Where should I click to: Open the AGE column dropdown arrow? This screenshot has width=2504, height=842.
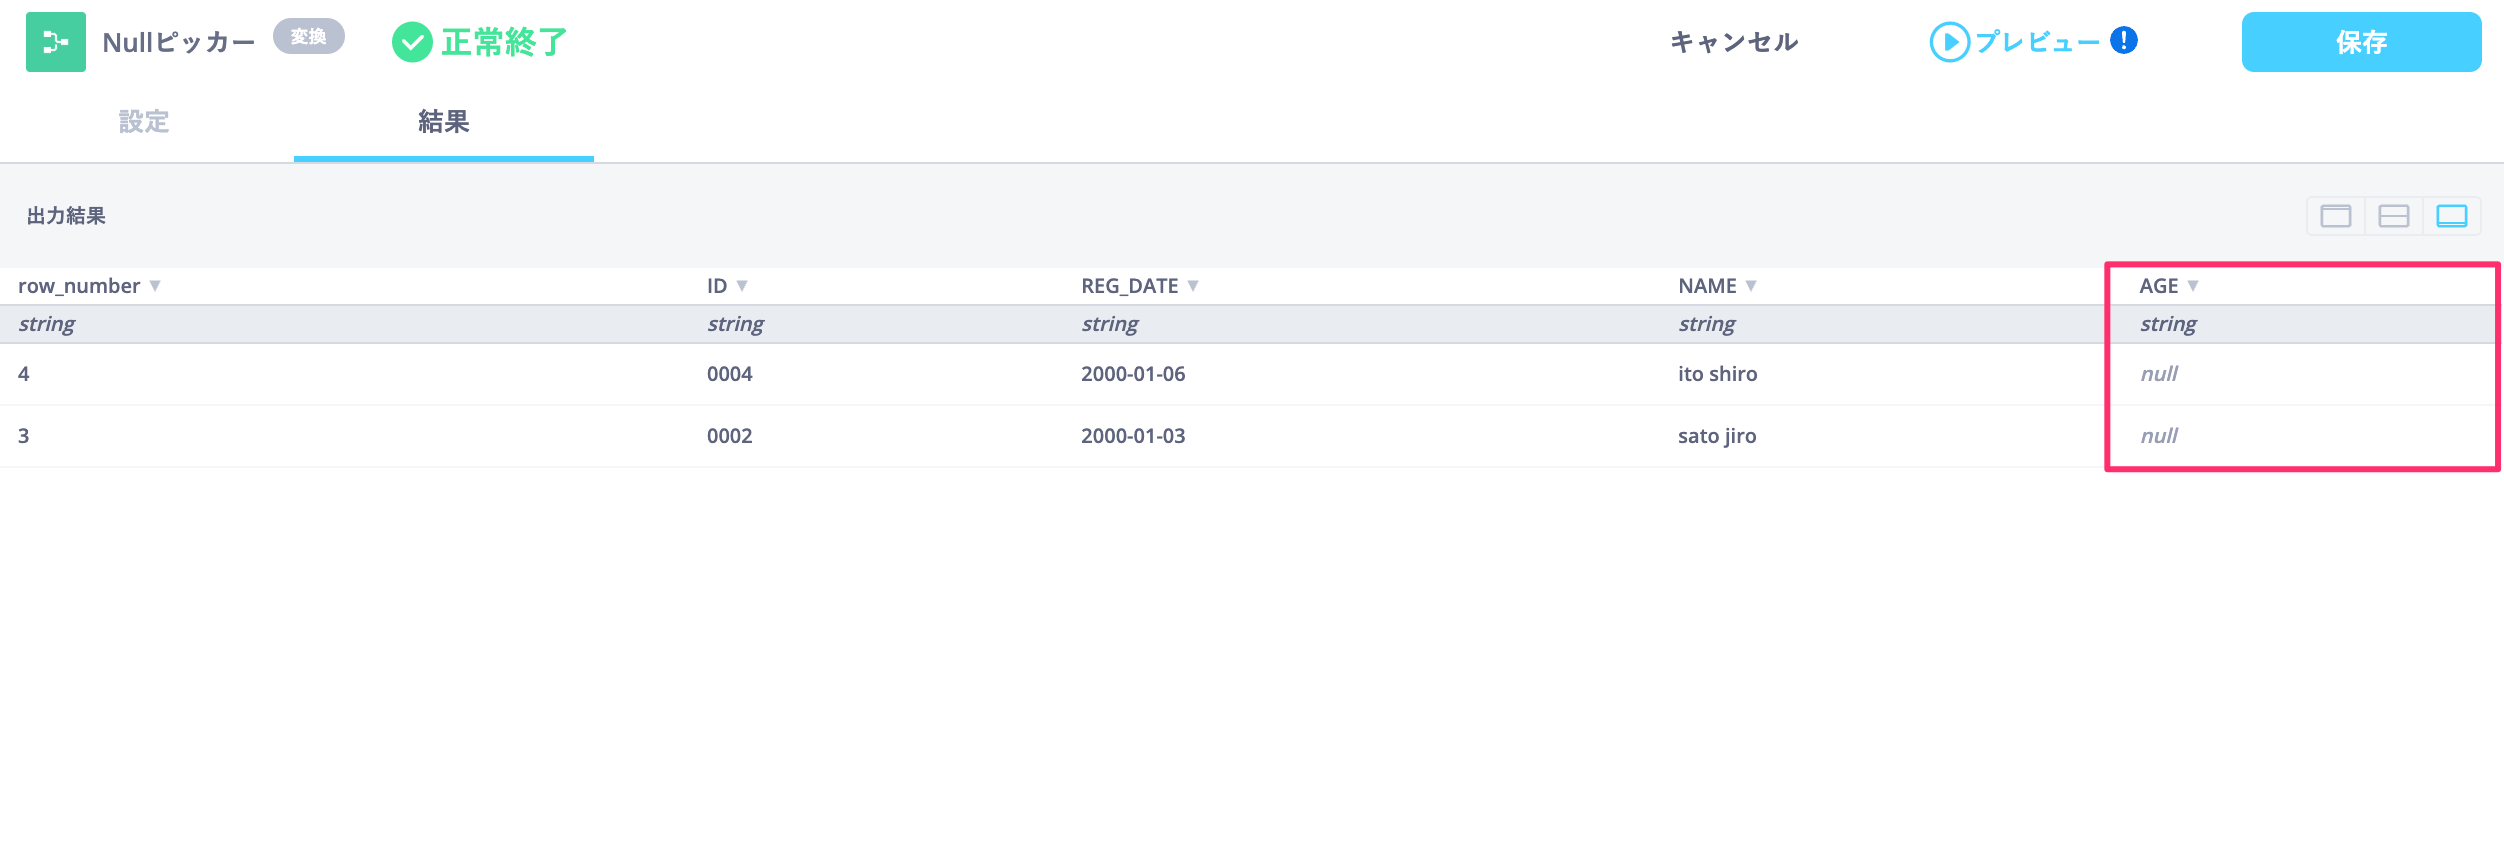(x=2193, y=286)
